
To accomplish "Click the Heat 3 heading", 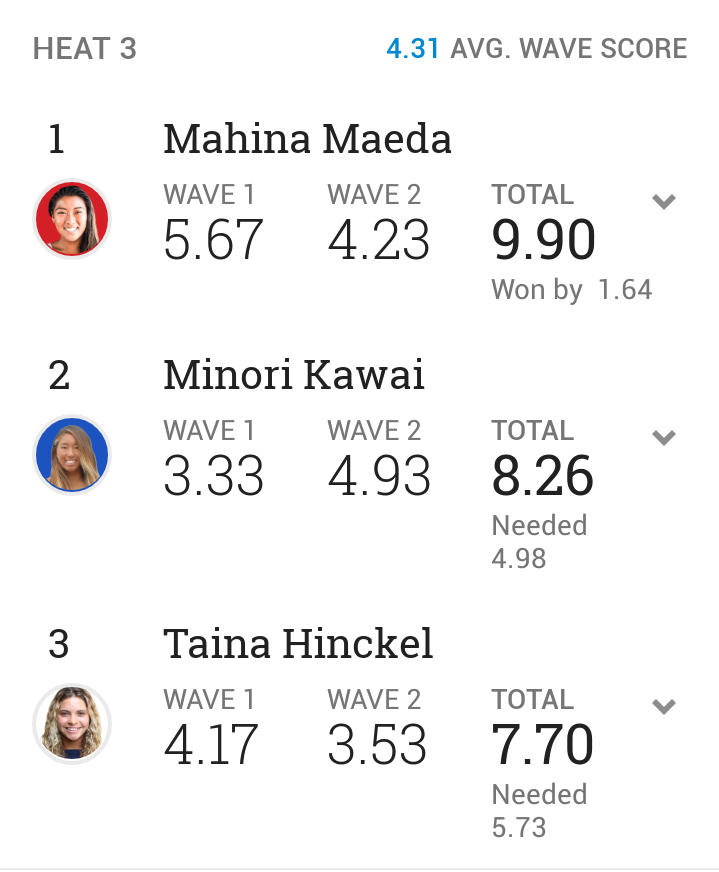I will tap(85, 49).
